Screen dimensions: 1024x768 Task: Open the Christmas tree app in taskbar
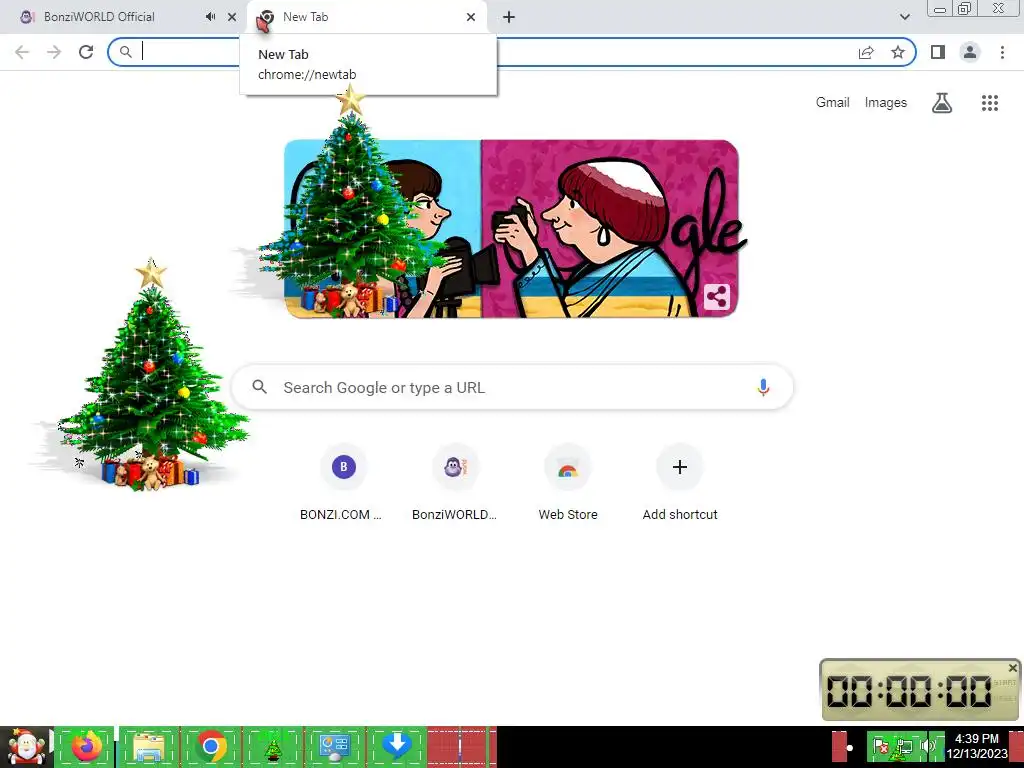273,746
